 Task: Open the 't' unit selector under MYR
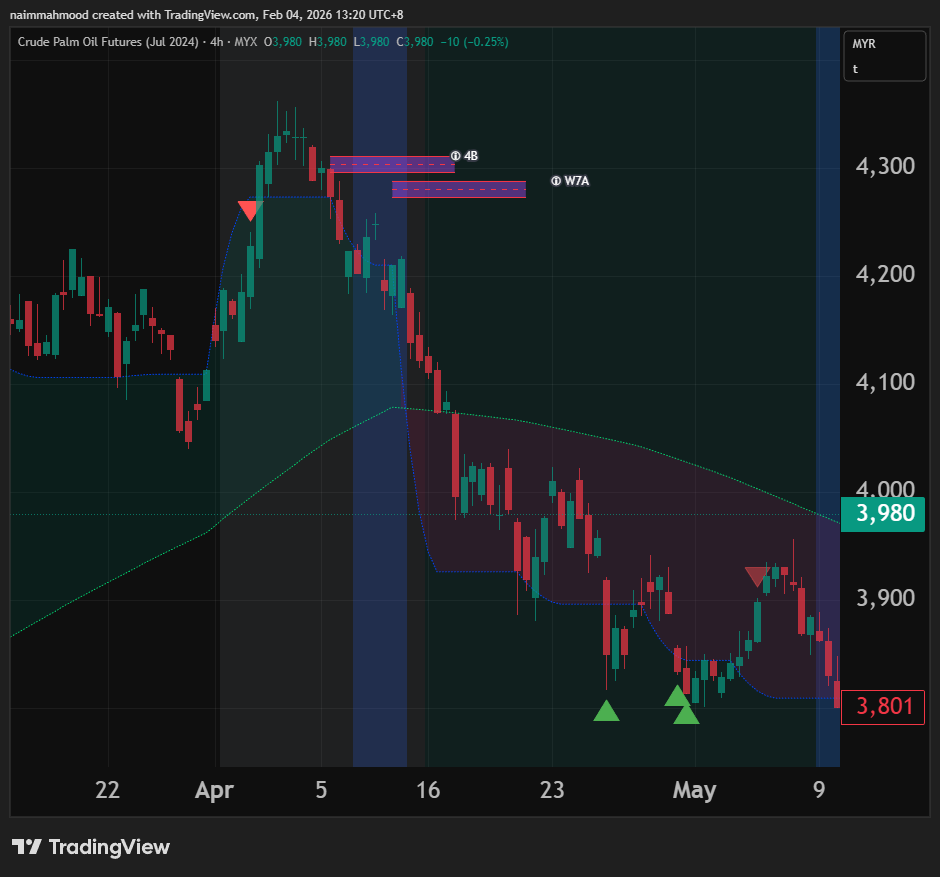[x=856, y=69]
